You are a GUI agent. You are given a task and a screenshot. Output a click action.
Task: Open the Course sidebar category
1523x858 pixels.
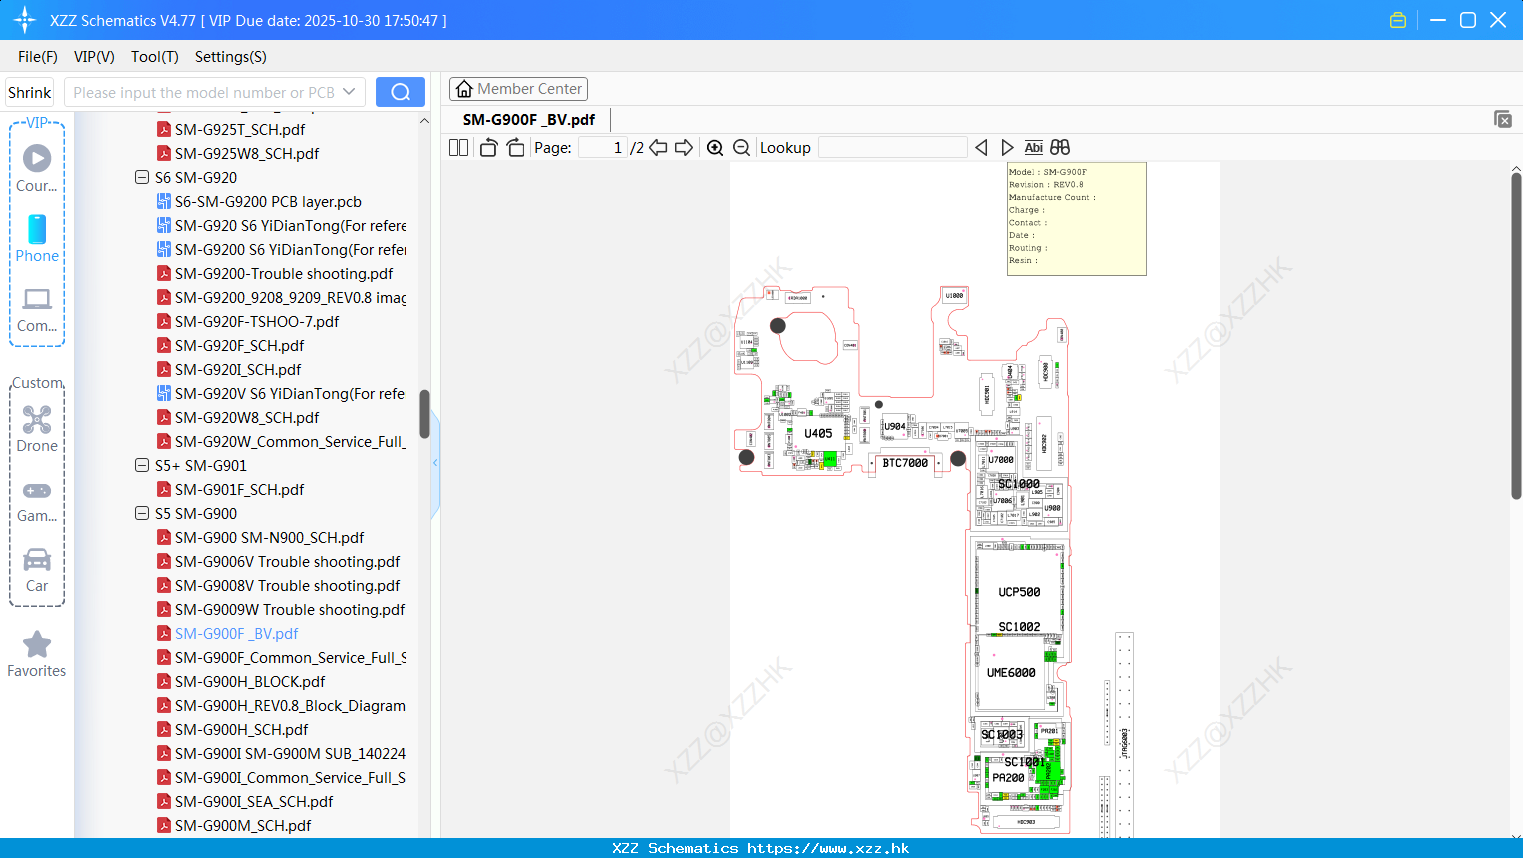coord(37,169)
